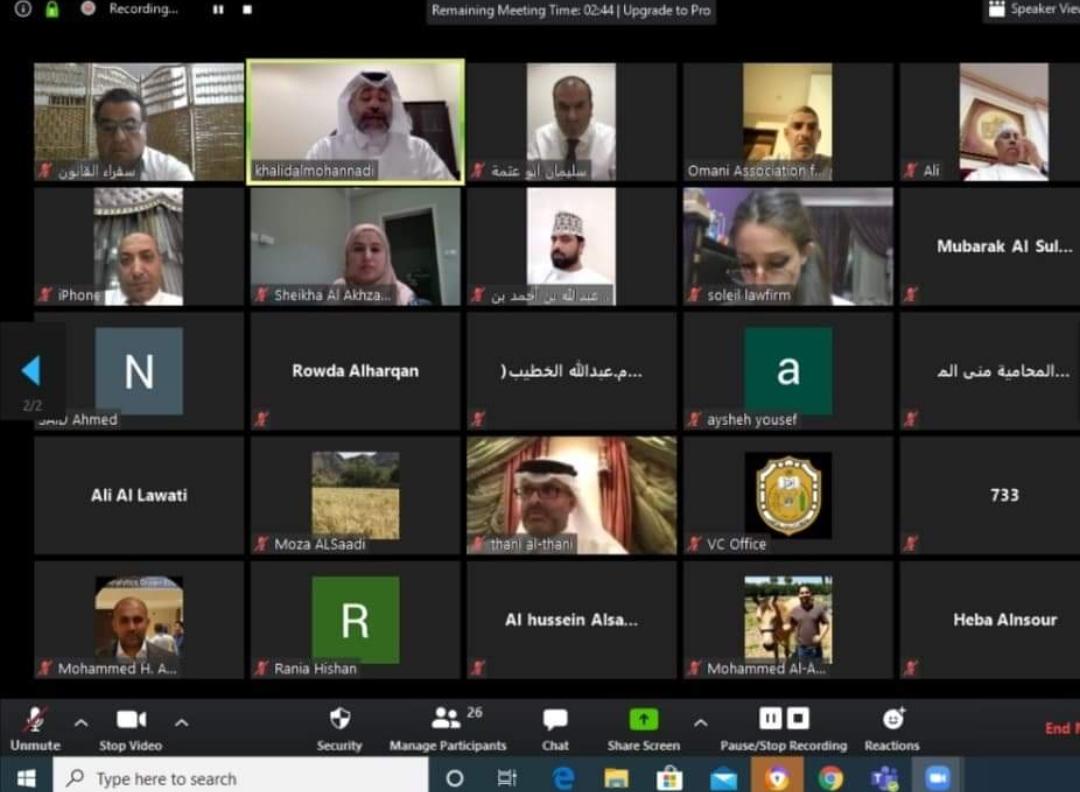1080x792 pixels.
Task: Click the Upgrade to Pro link
Action: pos(669,11)
